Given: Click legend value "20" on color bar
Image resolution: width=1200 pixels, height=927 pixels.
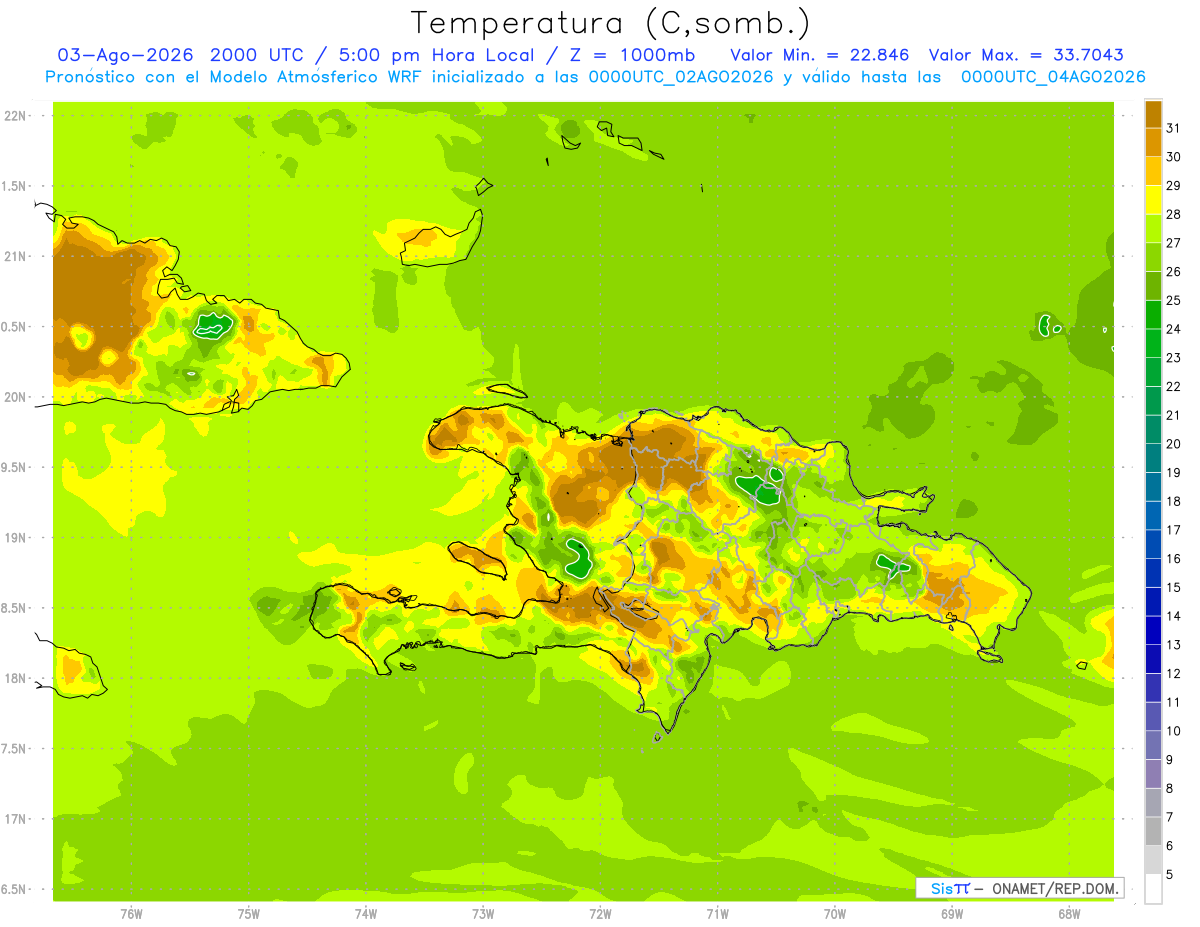Looking at the screenshot, I should point(1174,444).
